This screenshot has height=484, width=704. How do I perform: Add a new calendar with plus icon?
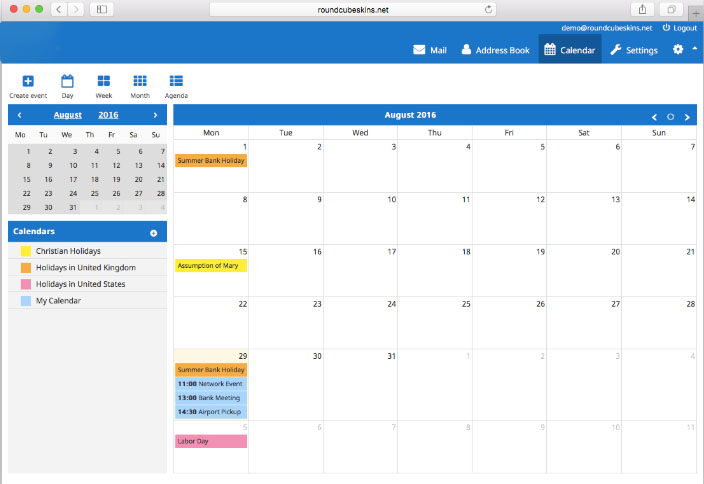[x=154, y=233]
